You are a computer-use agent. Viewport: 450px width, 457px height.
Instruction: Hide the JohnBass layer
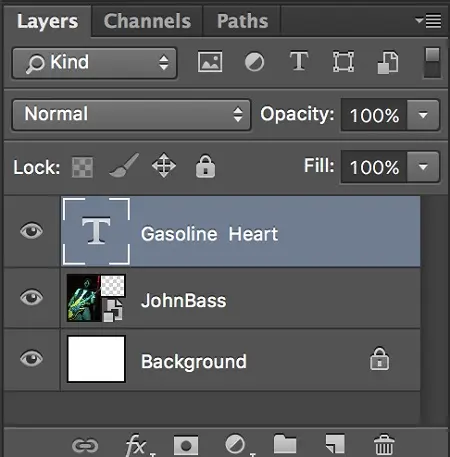click(31, 297)
